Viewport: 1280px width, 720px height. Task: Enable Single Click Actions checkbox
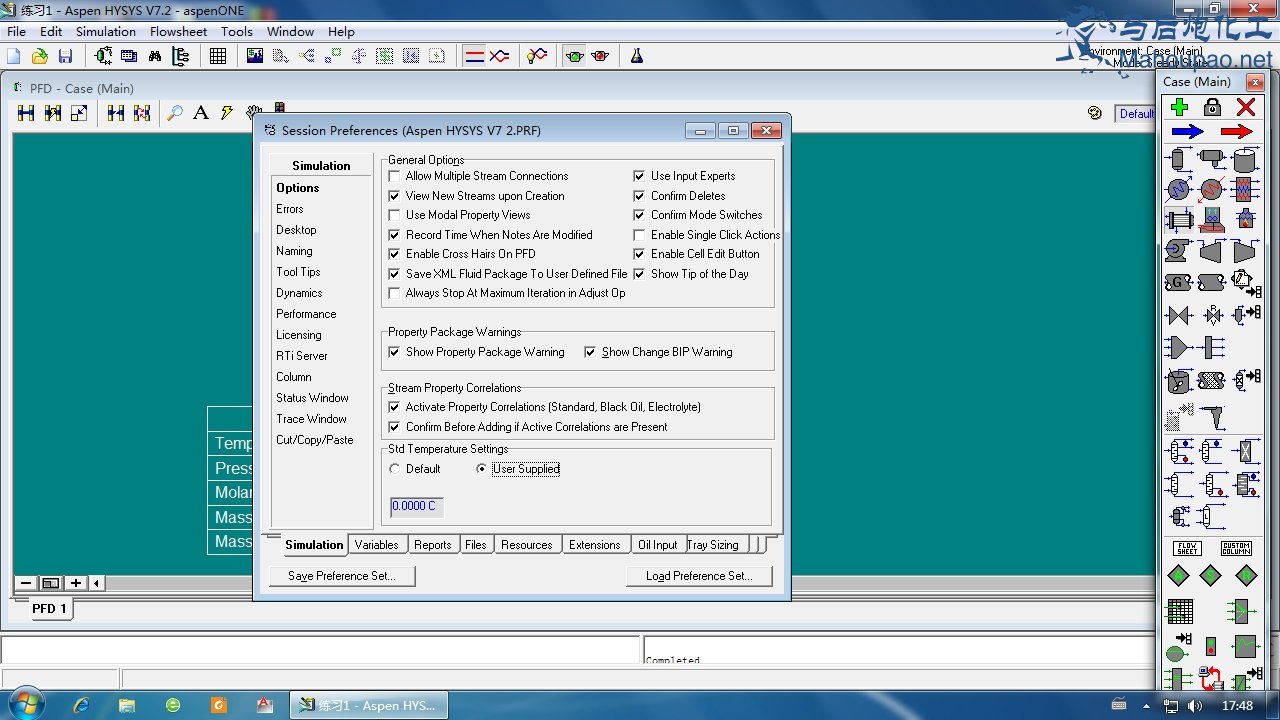coord(639,235)
